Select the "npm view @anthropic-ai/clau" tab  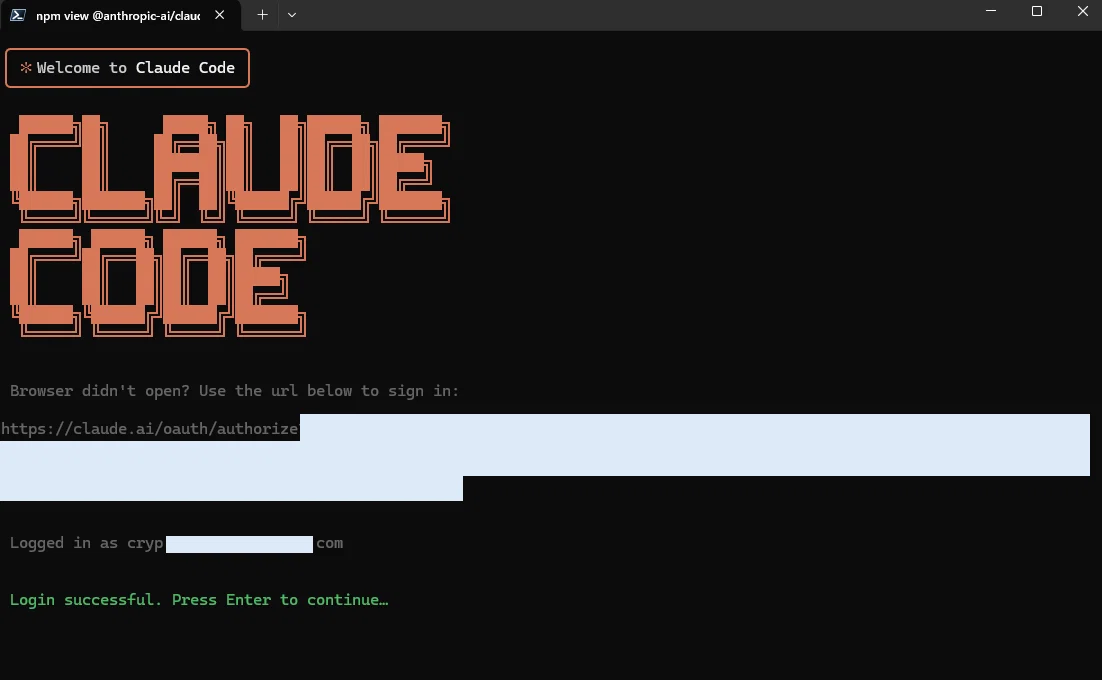click(121, 15)
